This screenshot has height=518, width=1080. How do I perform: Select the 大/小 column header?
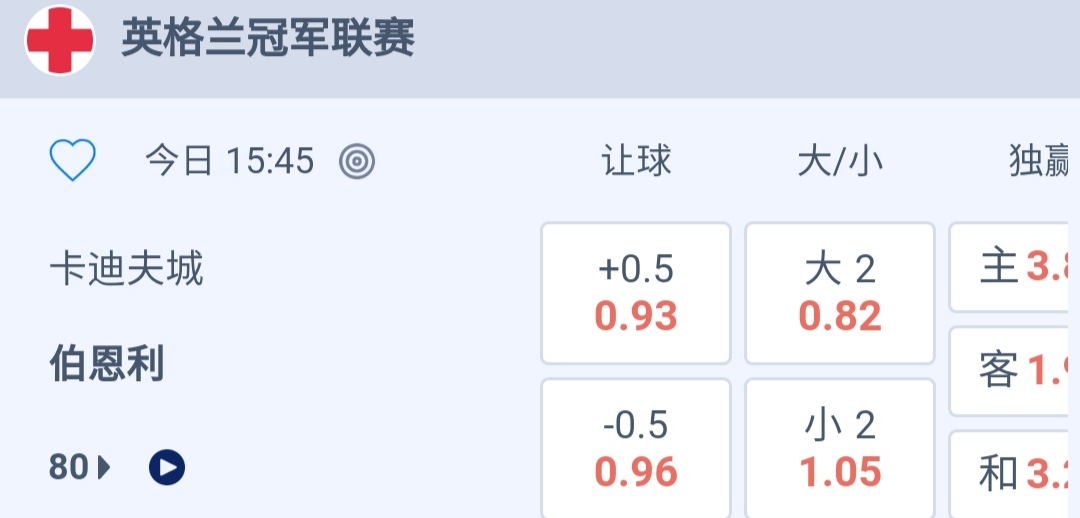[x=840, y=161]
